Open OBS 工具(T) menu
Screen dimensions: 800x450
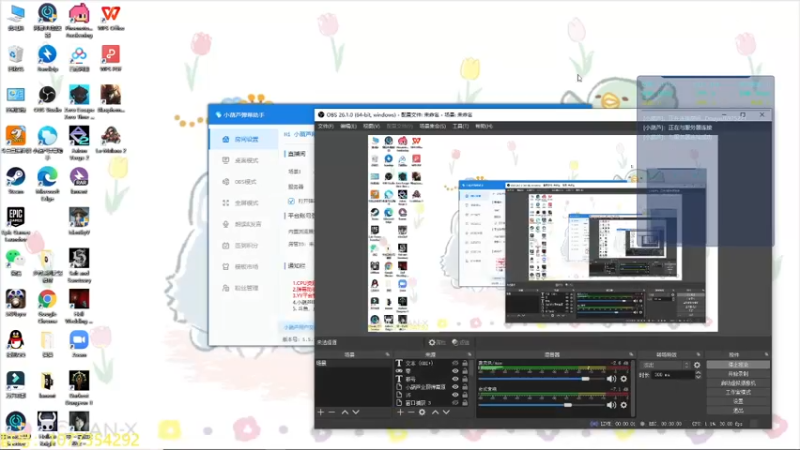pyautogui.click(x=461, y=126)
